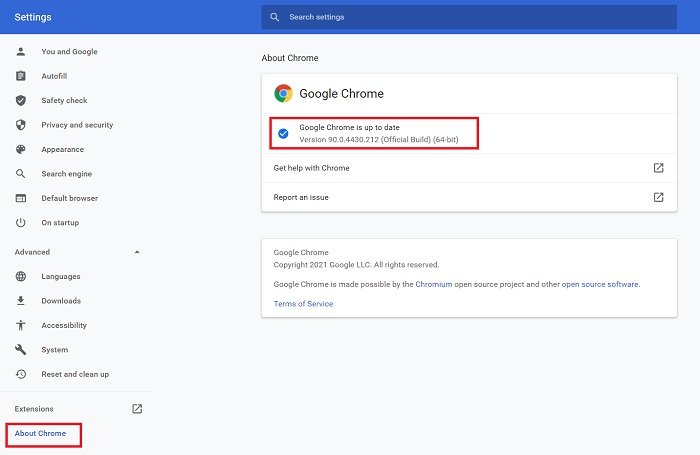This screenshot has width=700, height=455.
Task: Click the Appearance palette icon
Action: coord(21,149)
